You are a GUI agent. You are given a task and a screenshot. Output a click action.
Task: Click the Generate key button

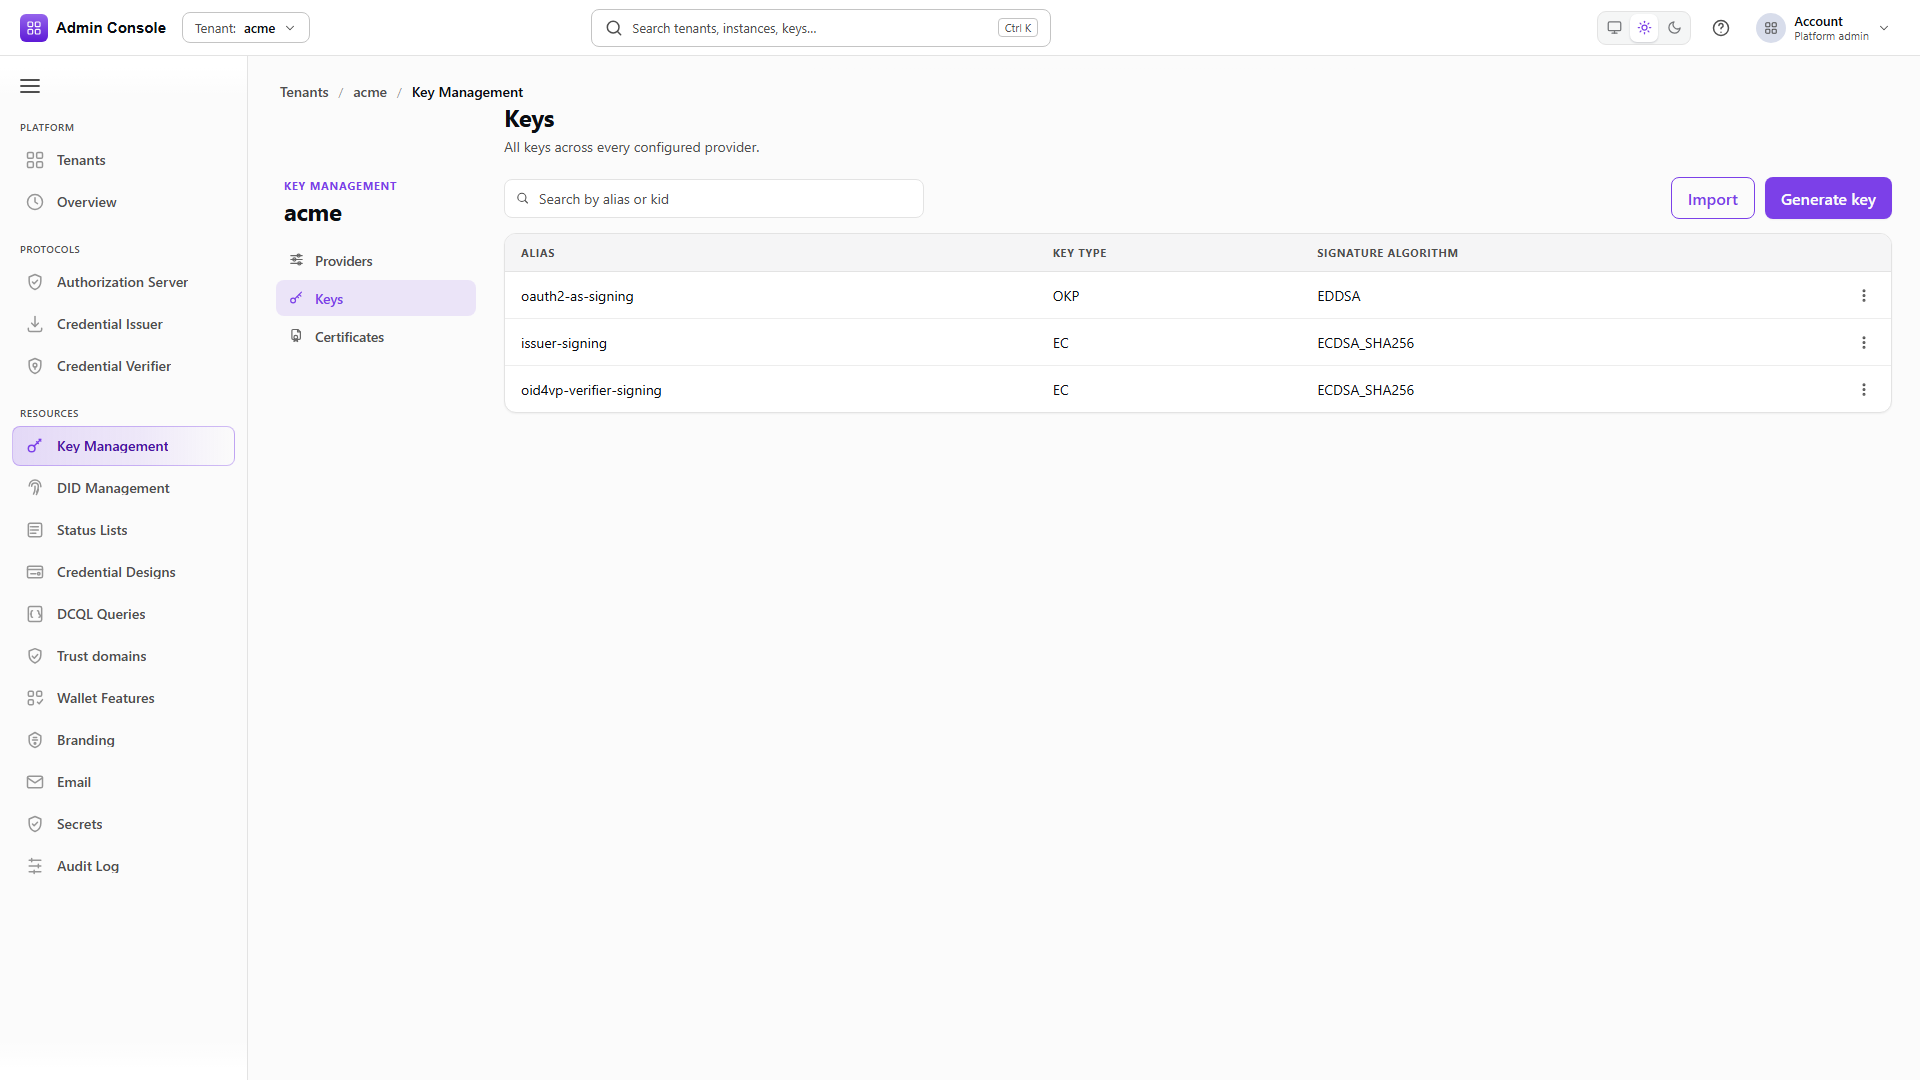tap(1828, 199)
